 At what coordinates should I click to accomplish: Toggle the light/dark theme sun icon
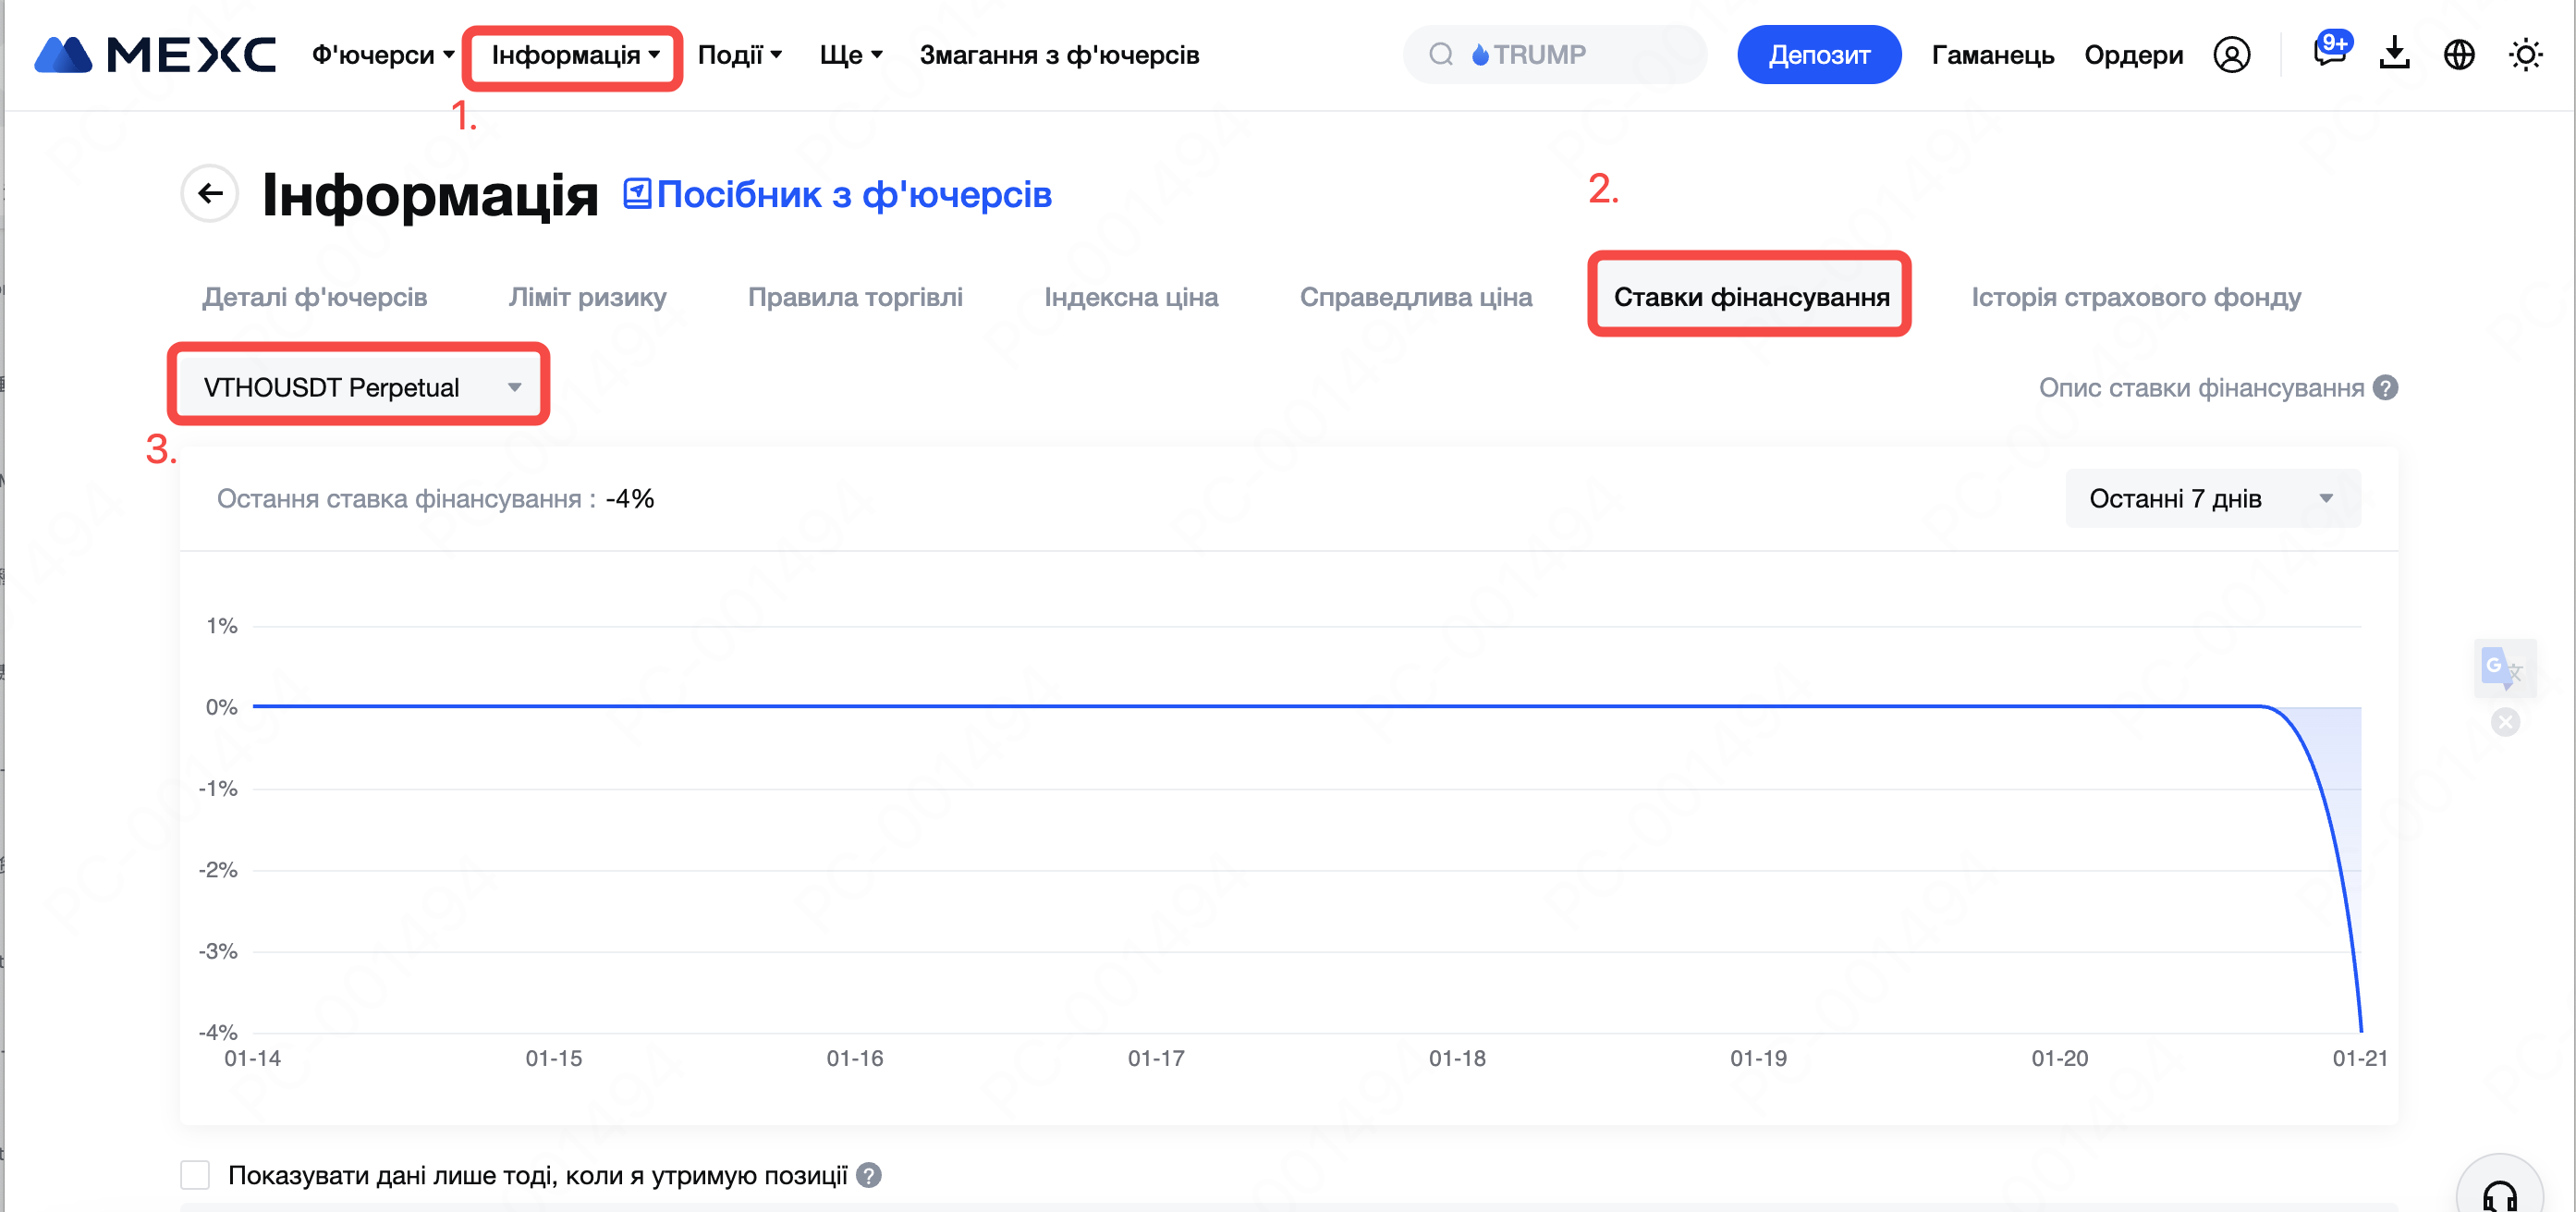[x=2525, y=54]
